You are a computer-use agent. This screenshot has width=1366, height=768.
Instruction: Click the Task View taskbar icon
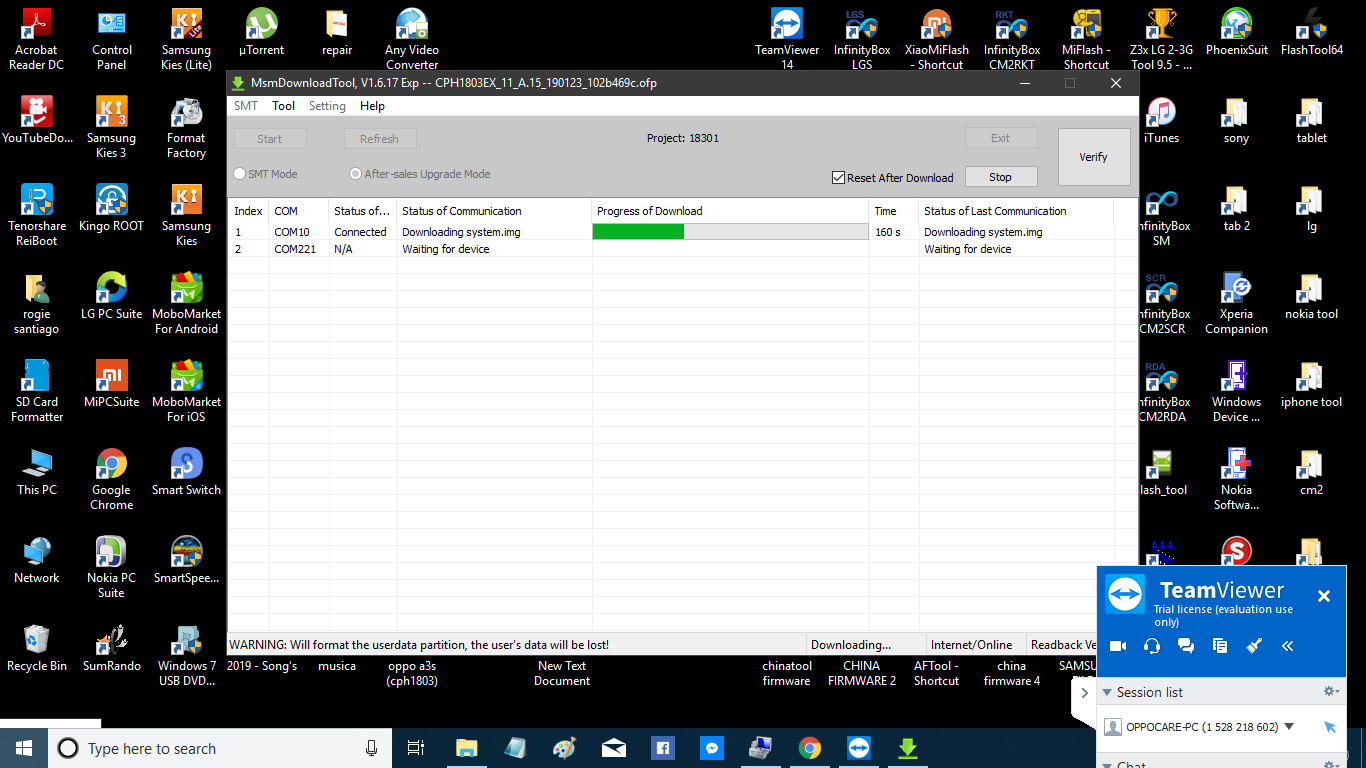(416, 748)
